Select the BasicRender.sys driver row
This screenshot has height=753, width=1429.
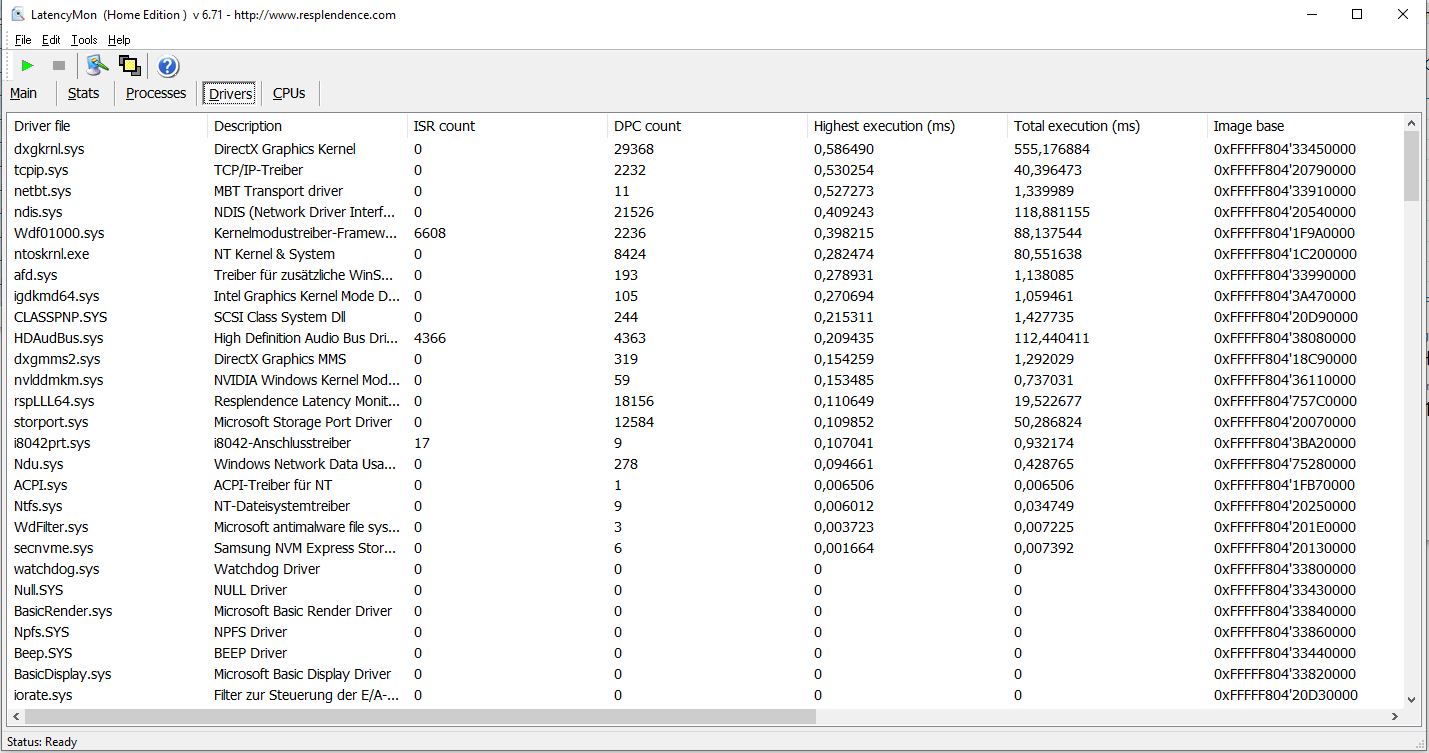(x=705, y=611)
